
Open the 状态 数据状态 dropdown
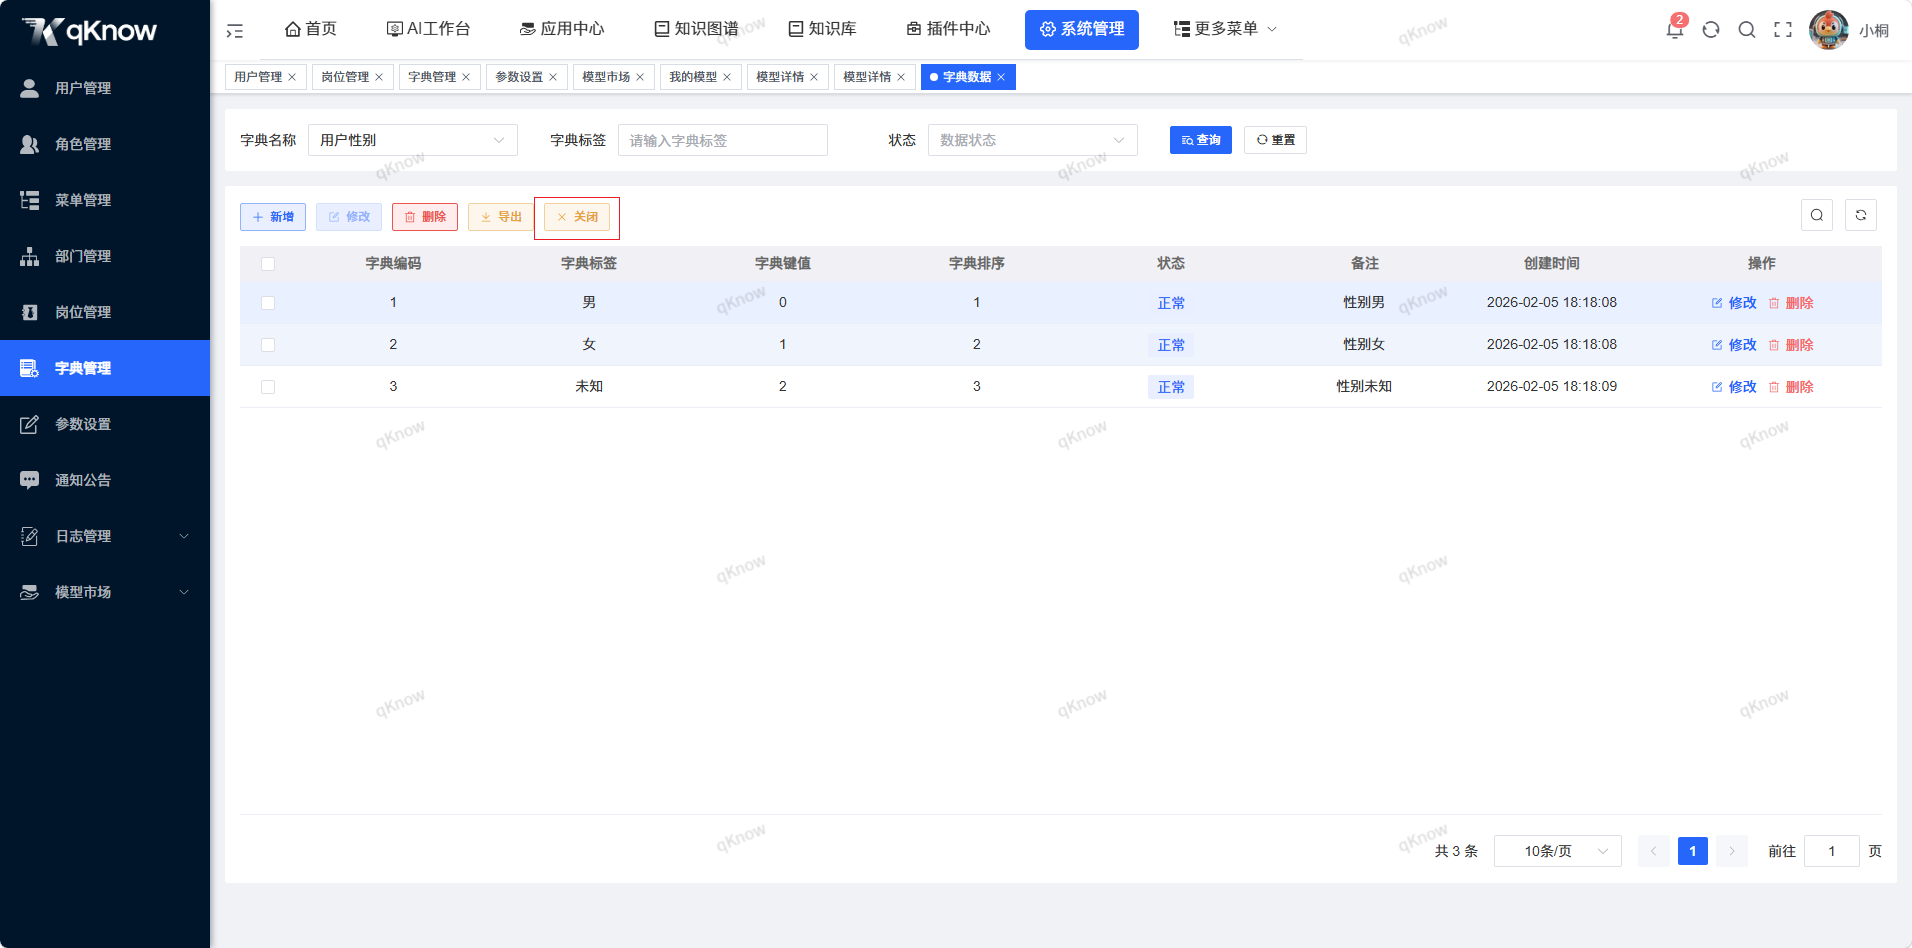click(1033, 140)
